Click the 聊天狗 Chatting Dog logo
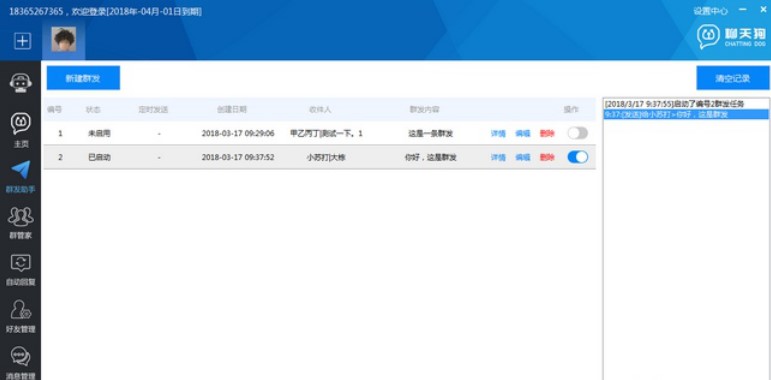The width and height of the screenshot is (771, 380). click(x=731, y=37)
